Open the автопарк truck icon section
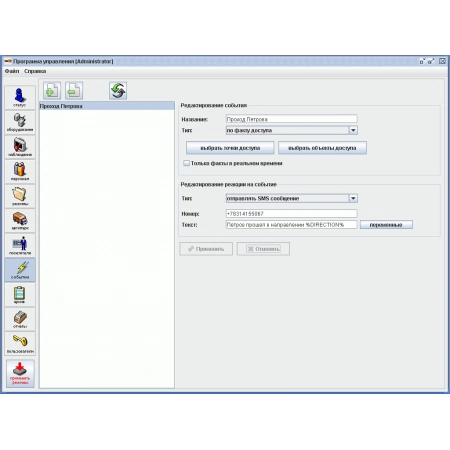The width and height of the screenshot is (450, 450). tap(20, 221)
